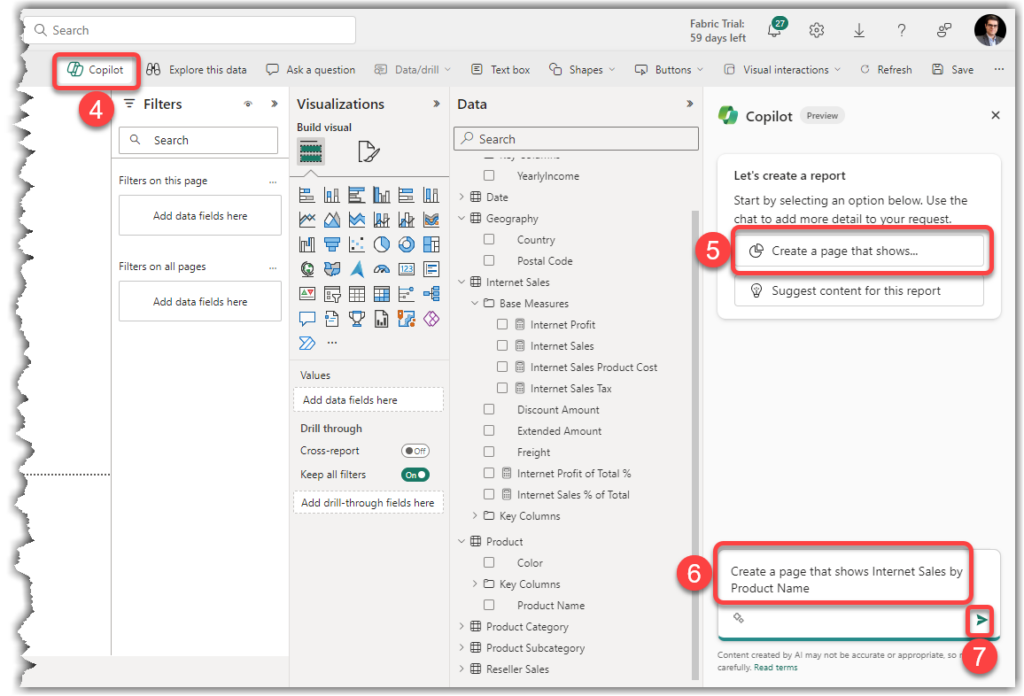Switch to Explore this data
1024x696 pixels.
[x=196, y=69]
